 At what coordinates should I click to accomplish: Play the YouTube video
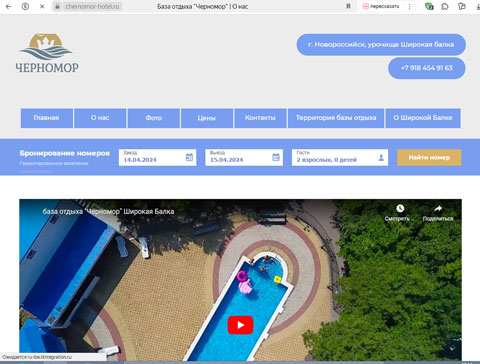pyautogui.click(x=240, y=325)
